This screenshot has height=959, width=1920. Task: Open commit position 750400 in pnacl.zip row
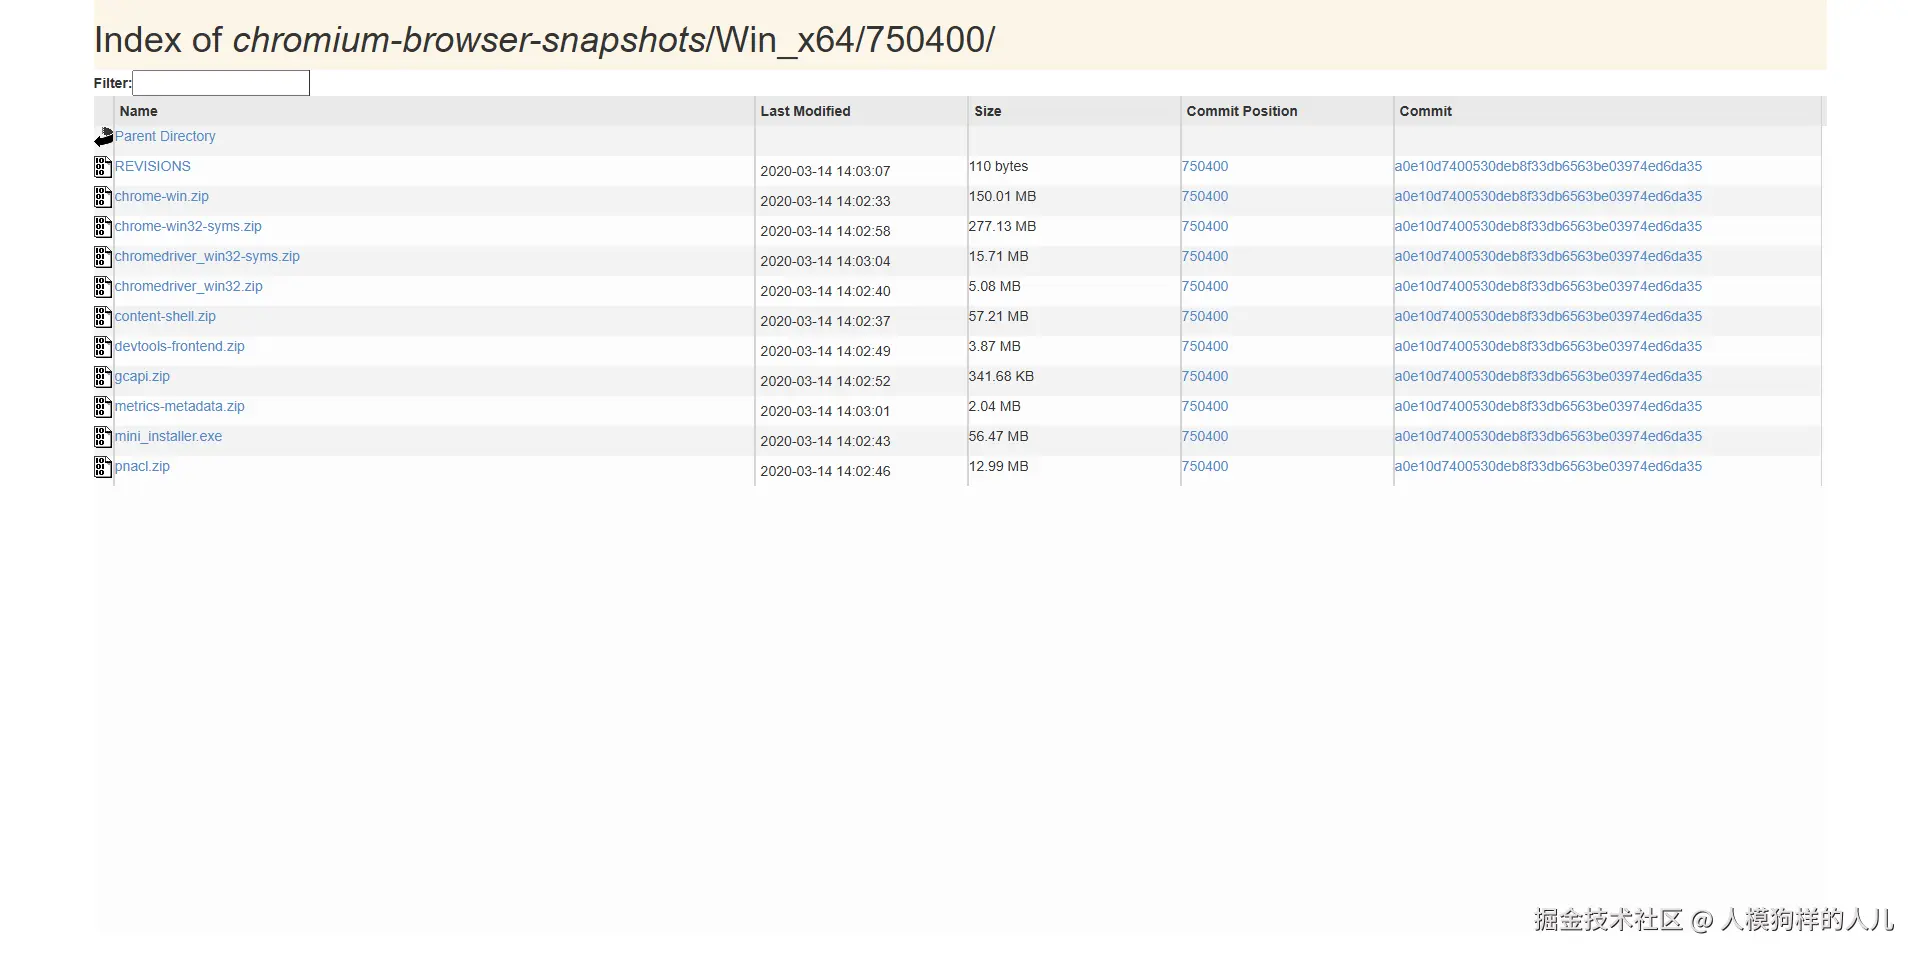[1205, 466]
